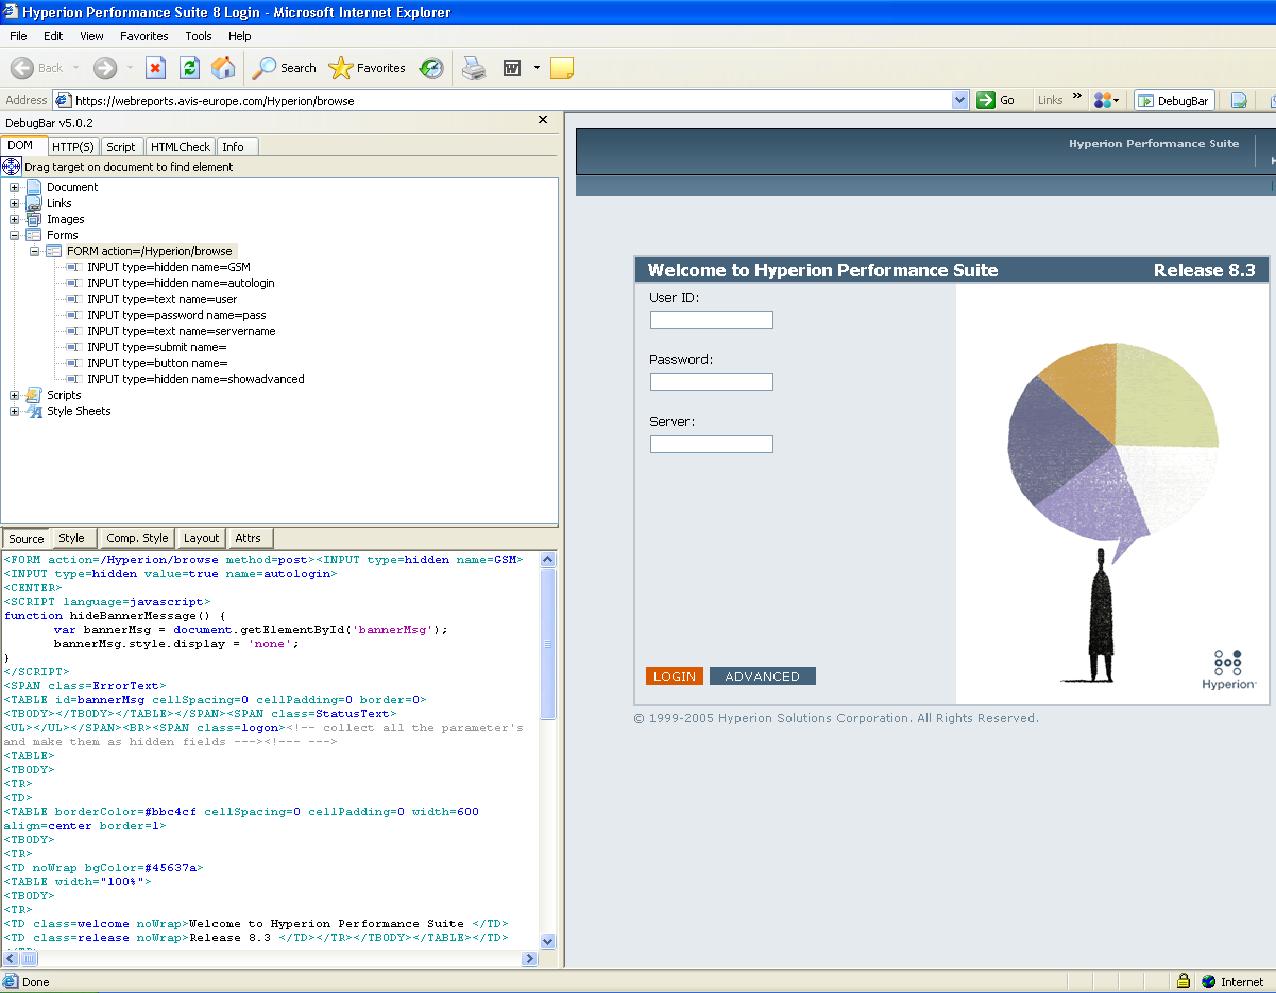Select INPUT type=hidden name=showadvanced node
This screenshot has height=993, width=1276.
pyautogui.click(x=195, y=379)
